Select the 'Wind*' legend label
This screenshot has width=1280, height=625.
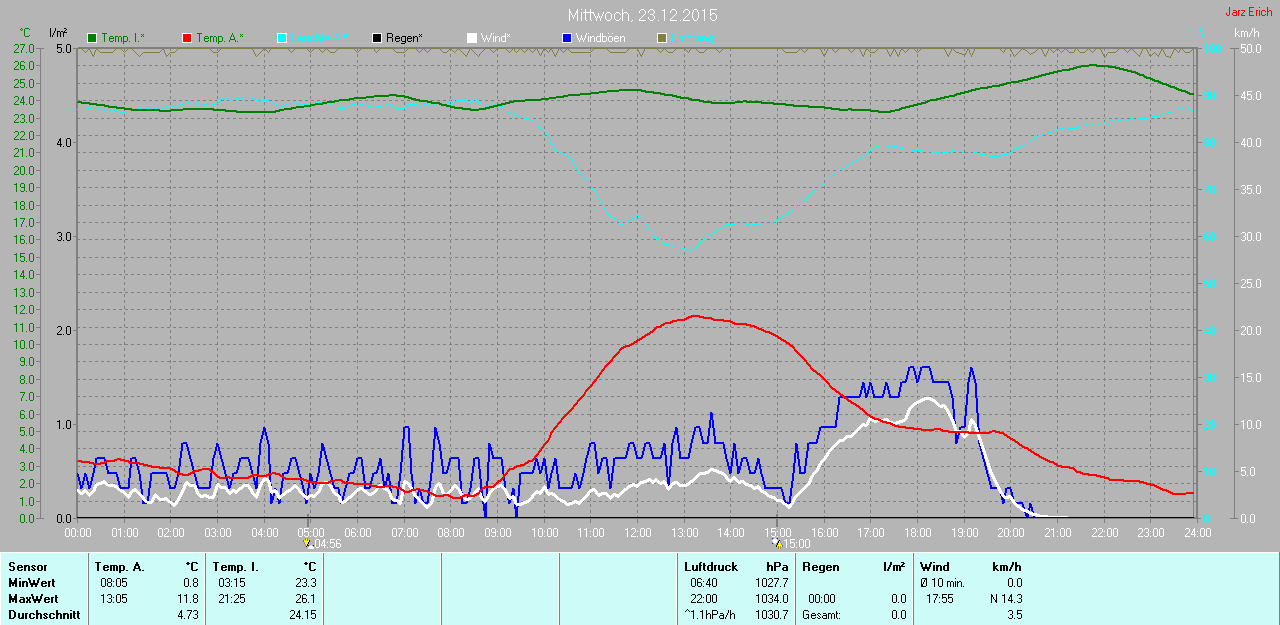[x=496, y=38]
